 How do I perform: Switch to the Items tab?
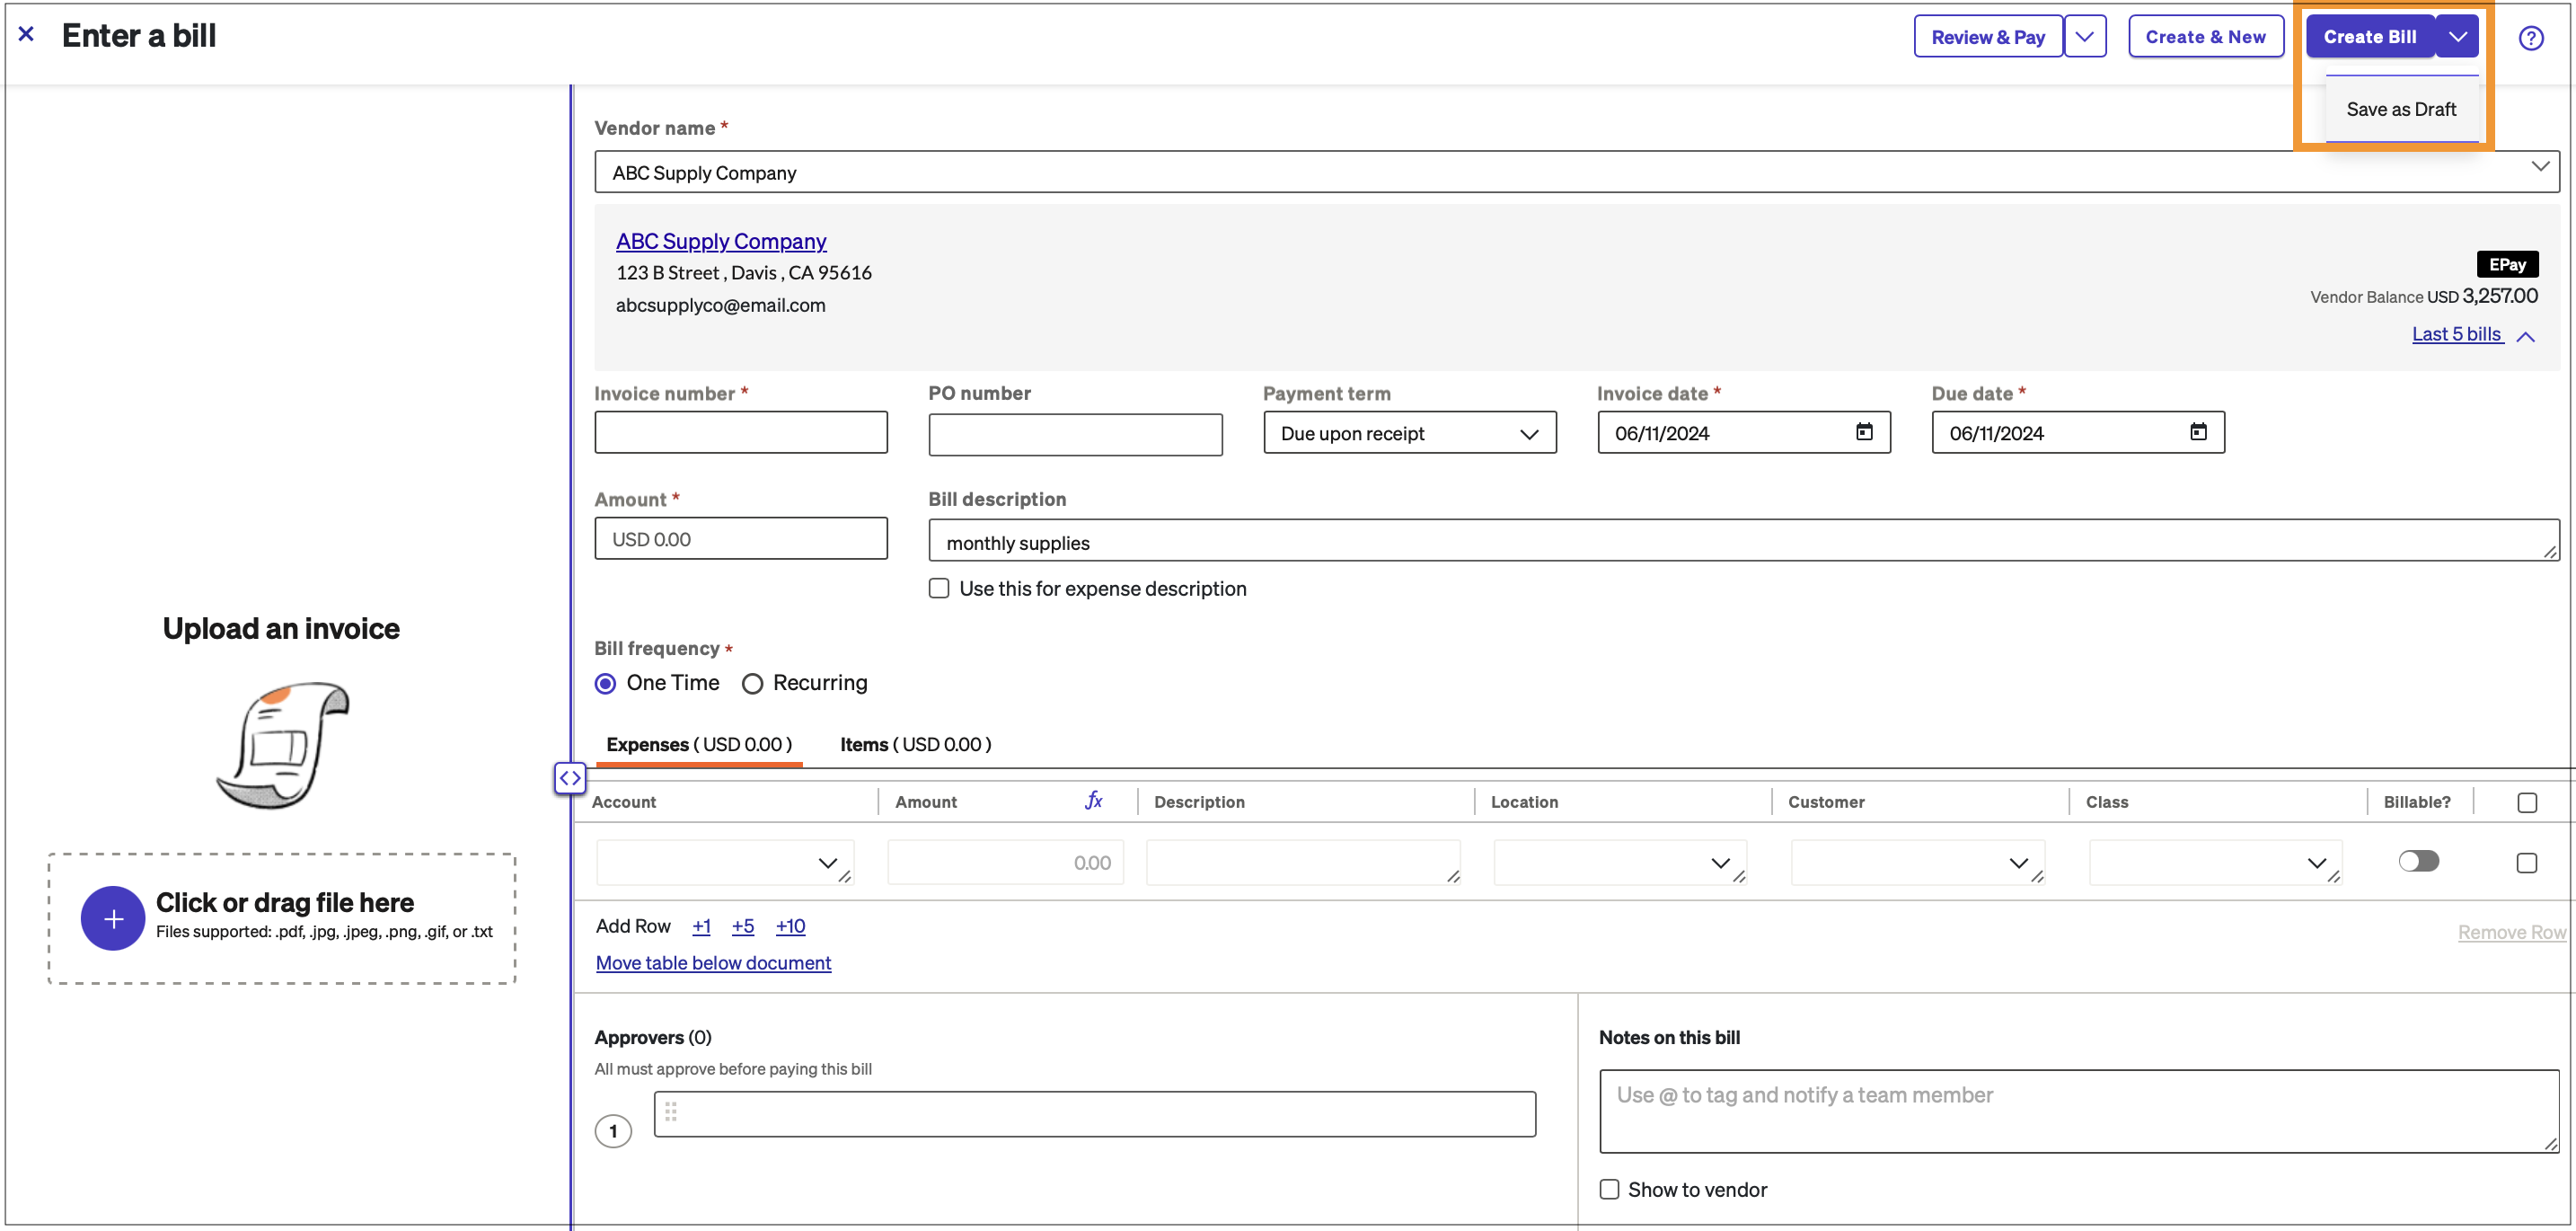914,744
